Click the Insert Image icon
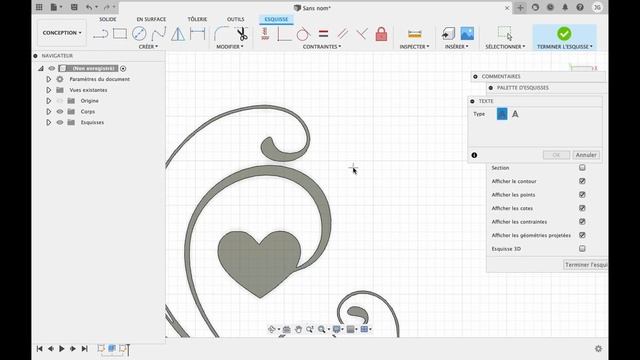 pos(467,34)
